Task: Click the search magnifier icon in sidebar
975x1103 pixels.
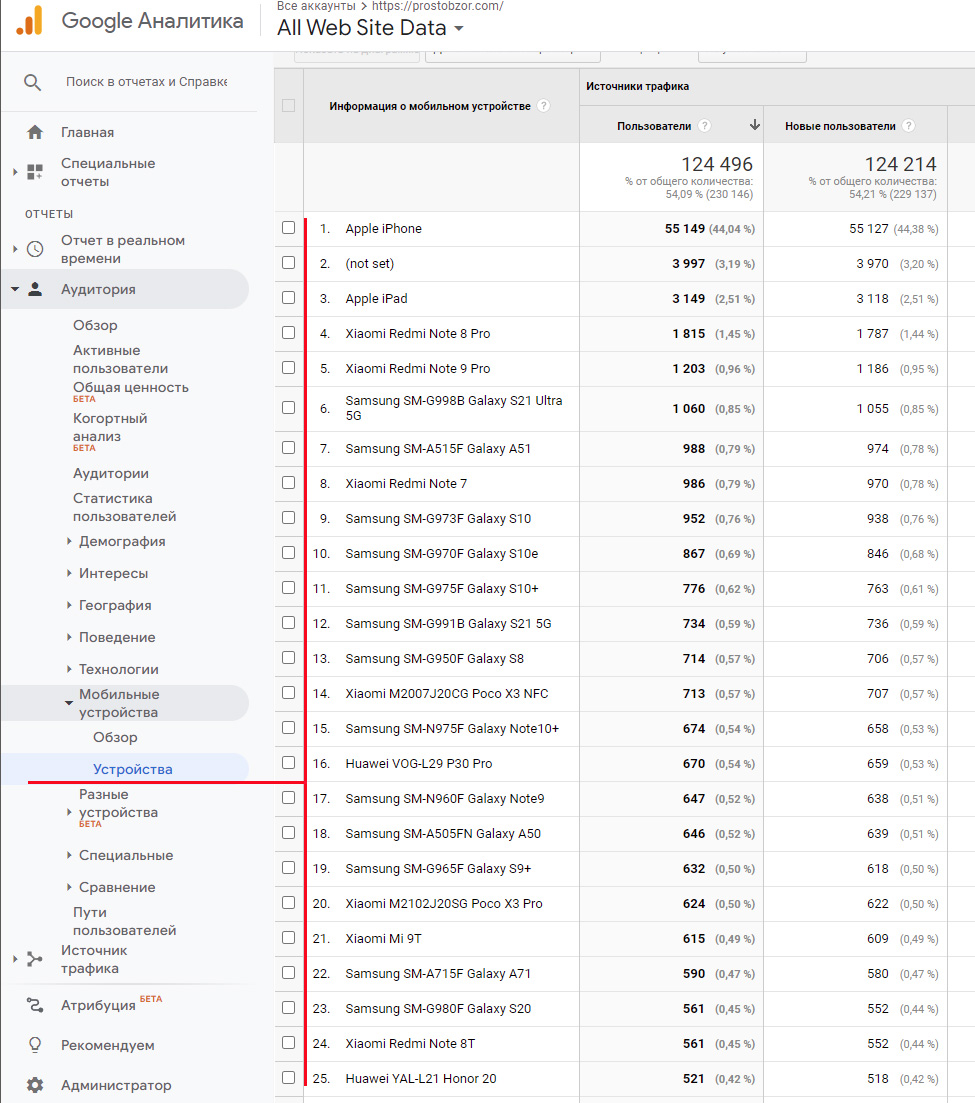Action: tap(33, 82)
